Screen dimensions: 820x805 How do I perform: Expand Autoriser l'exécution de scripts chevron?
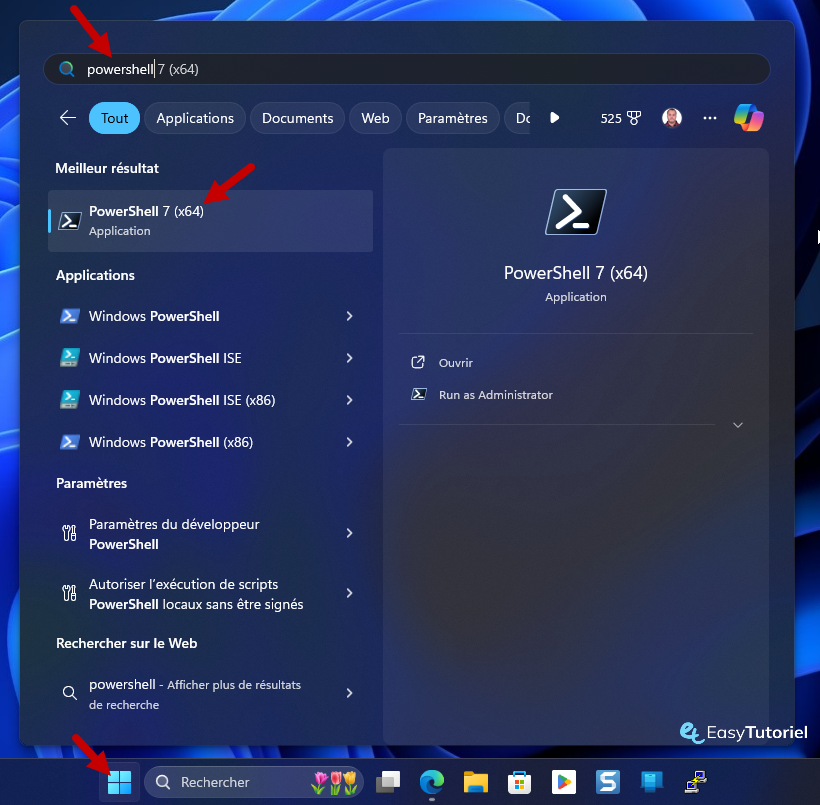click(349, 593)
